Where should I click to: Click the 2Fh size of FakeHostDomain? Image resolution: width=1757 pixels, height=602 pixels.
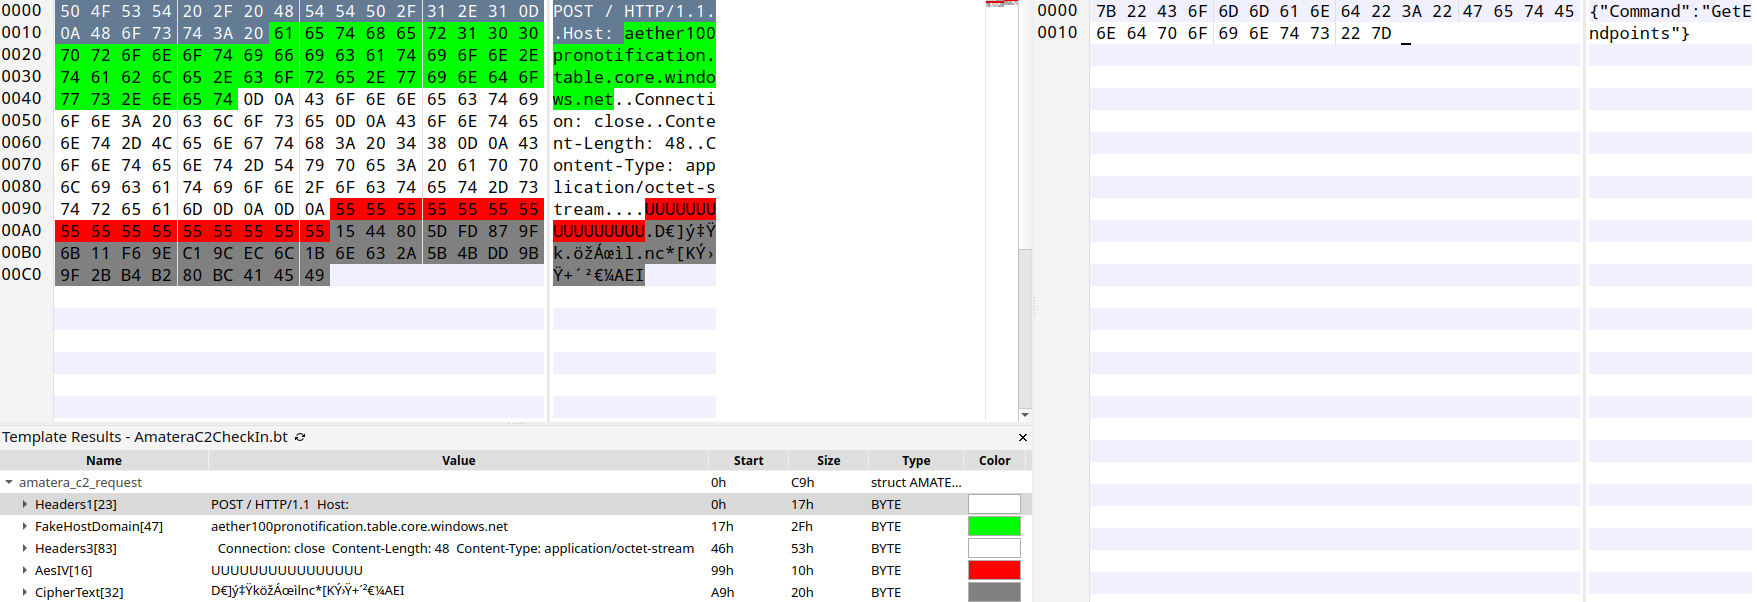coord(802,526)
